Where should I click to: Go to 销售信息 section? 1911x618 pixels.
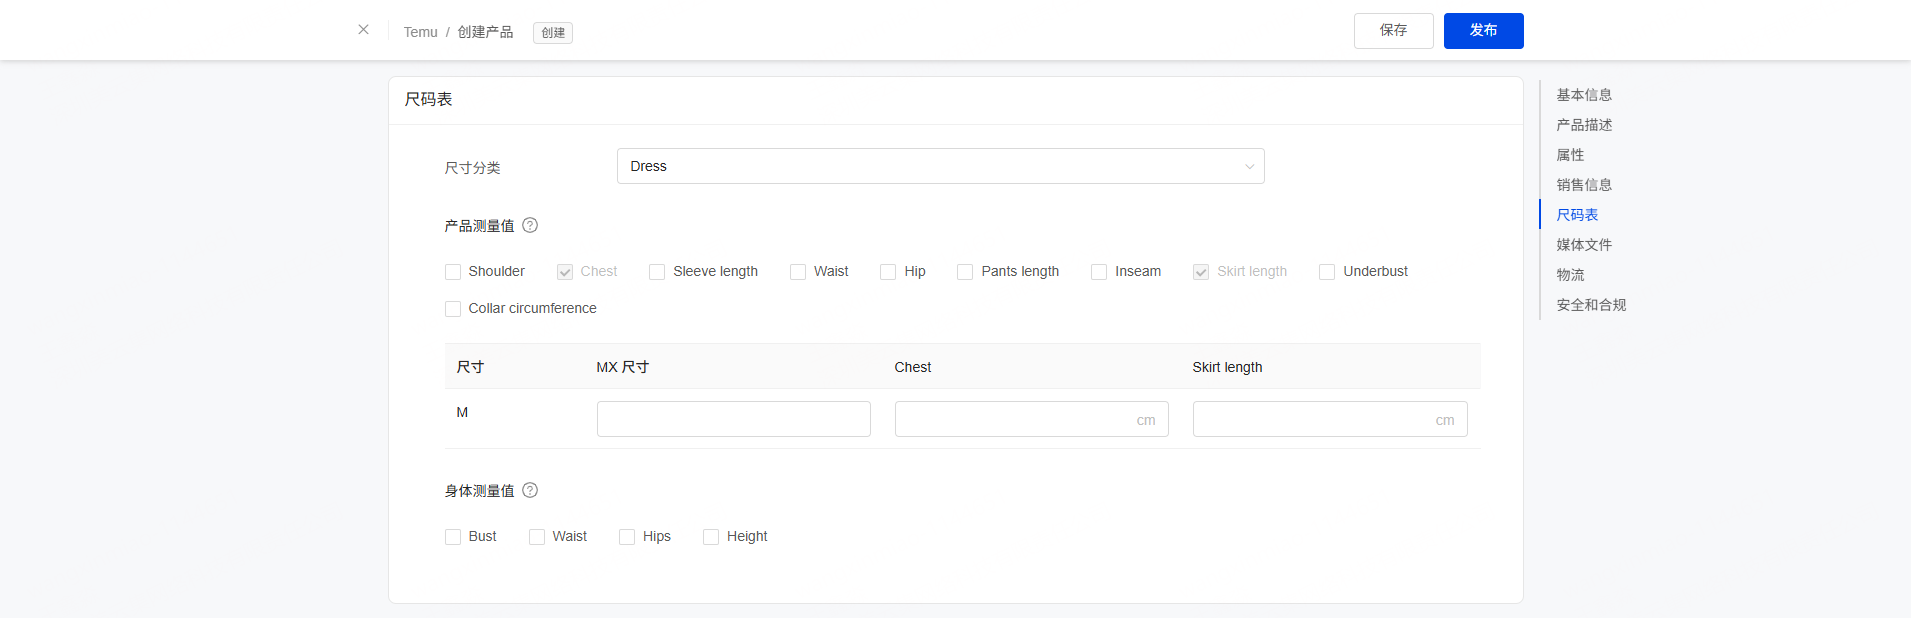[1583, 185]
